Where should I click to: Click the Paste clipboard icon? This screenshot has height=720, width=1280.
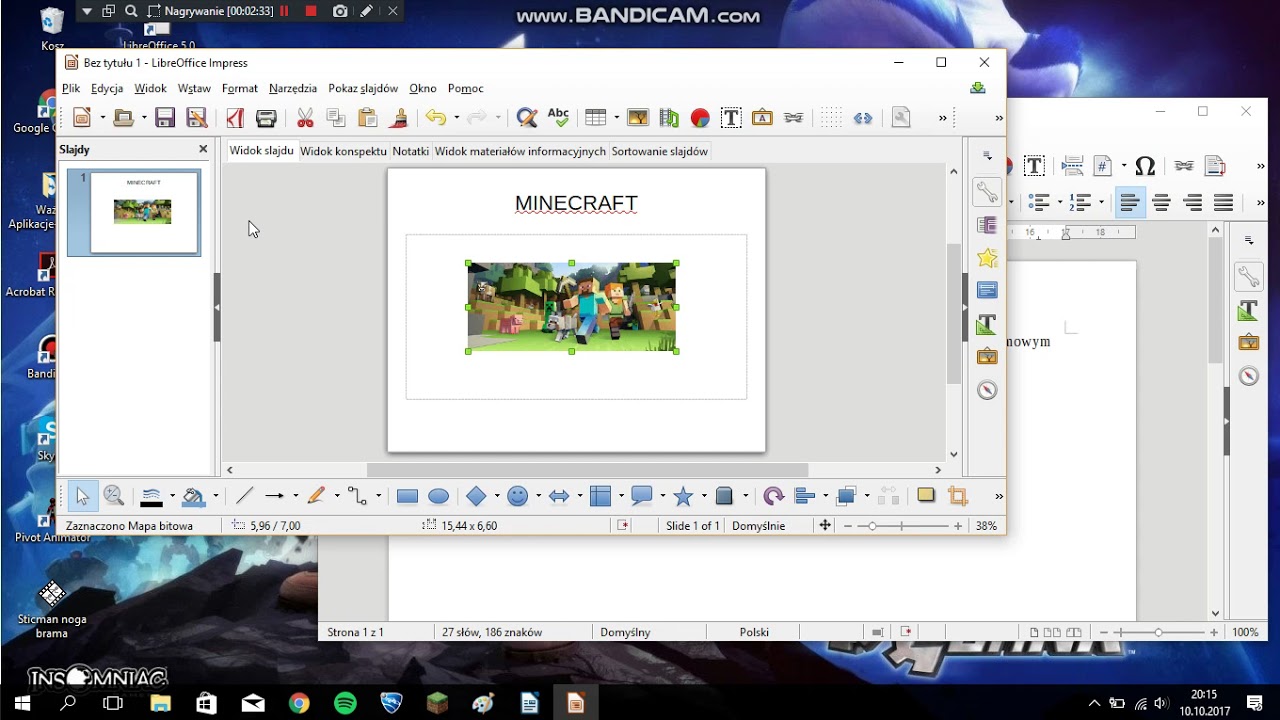367,118
